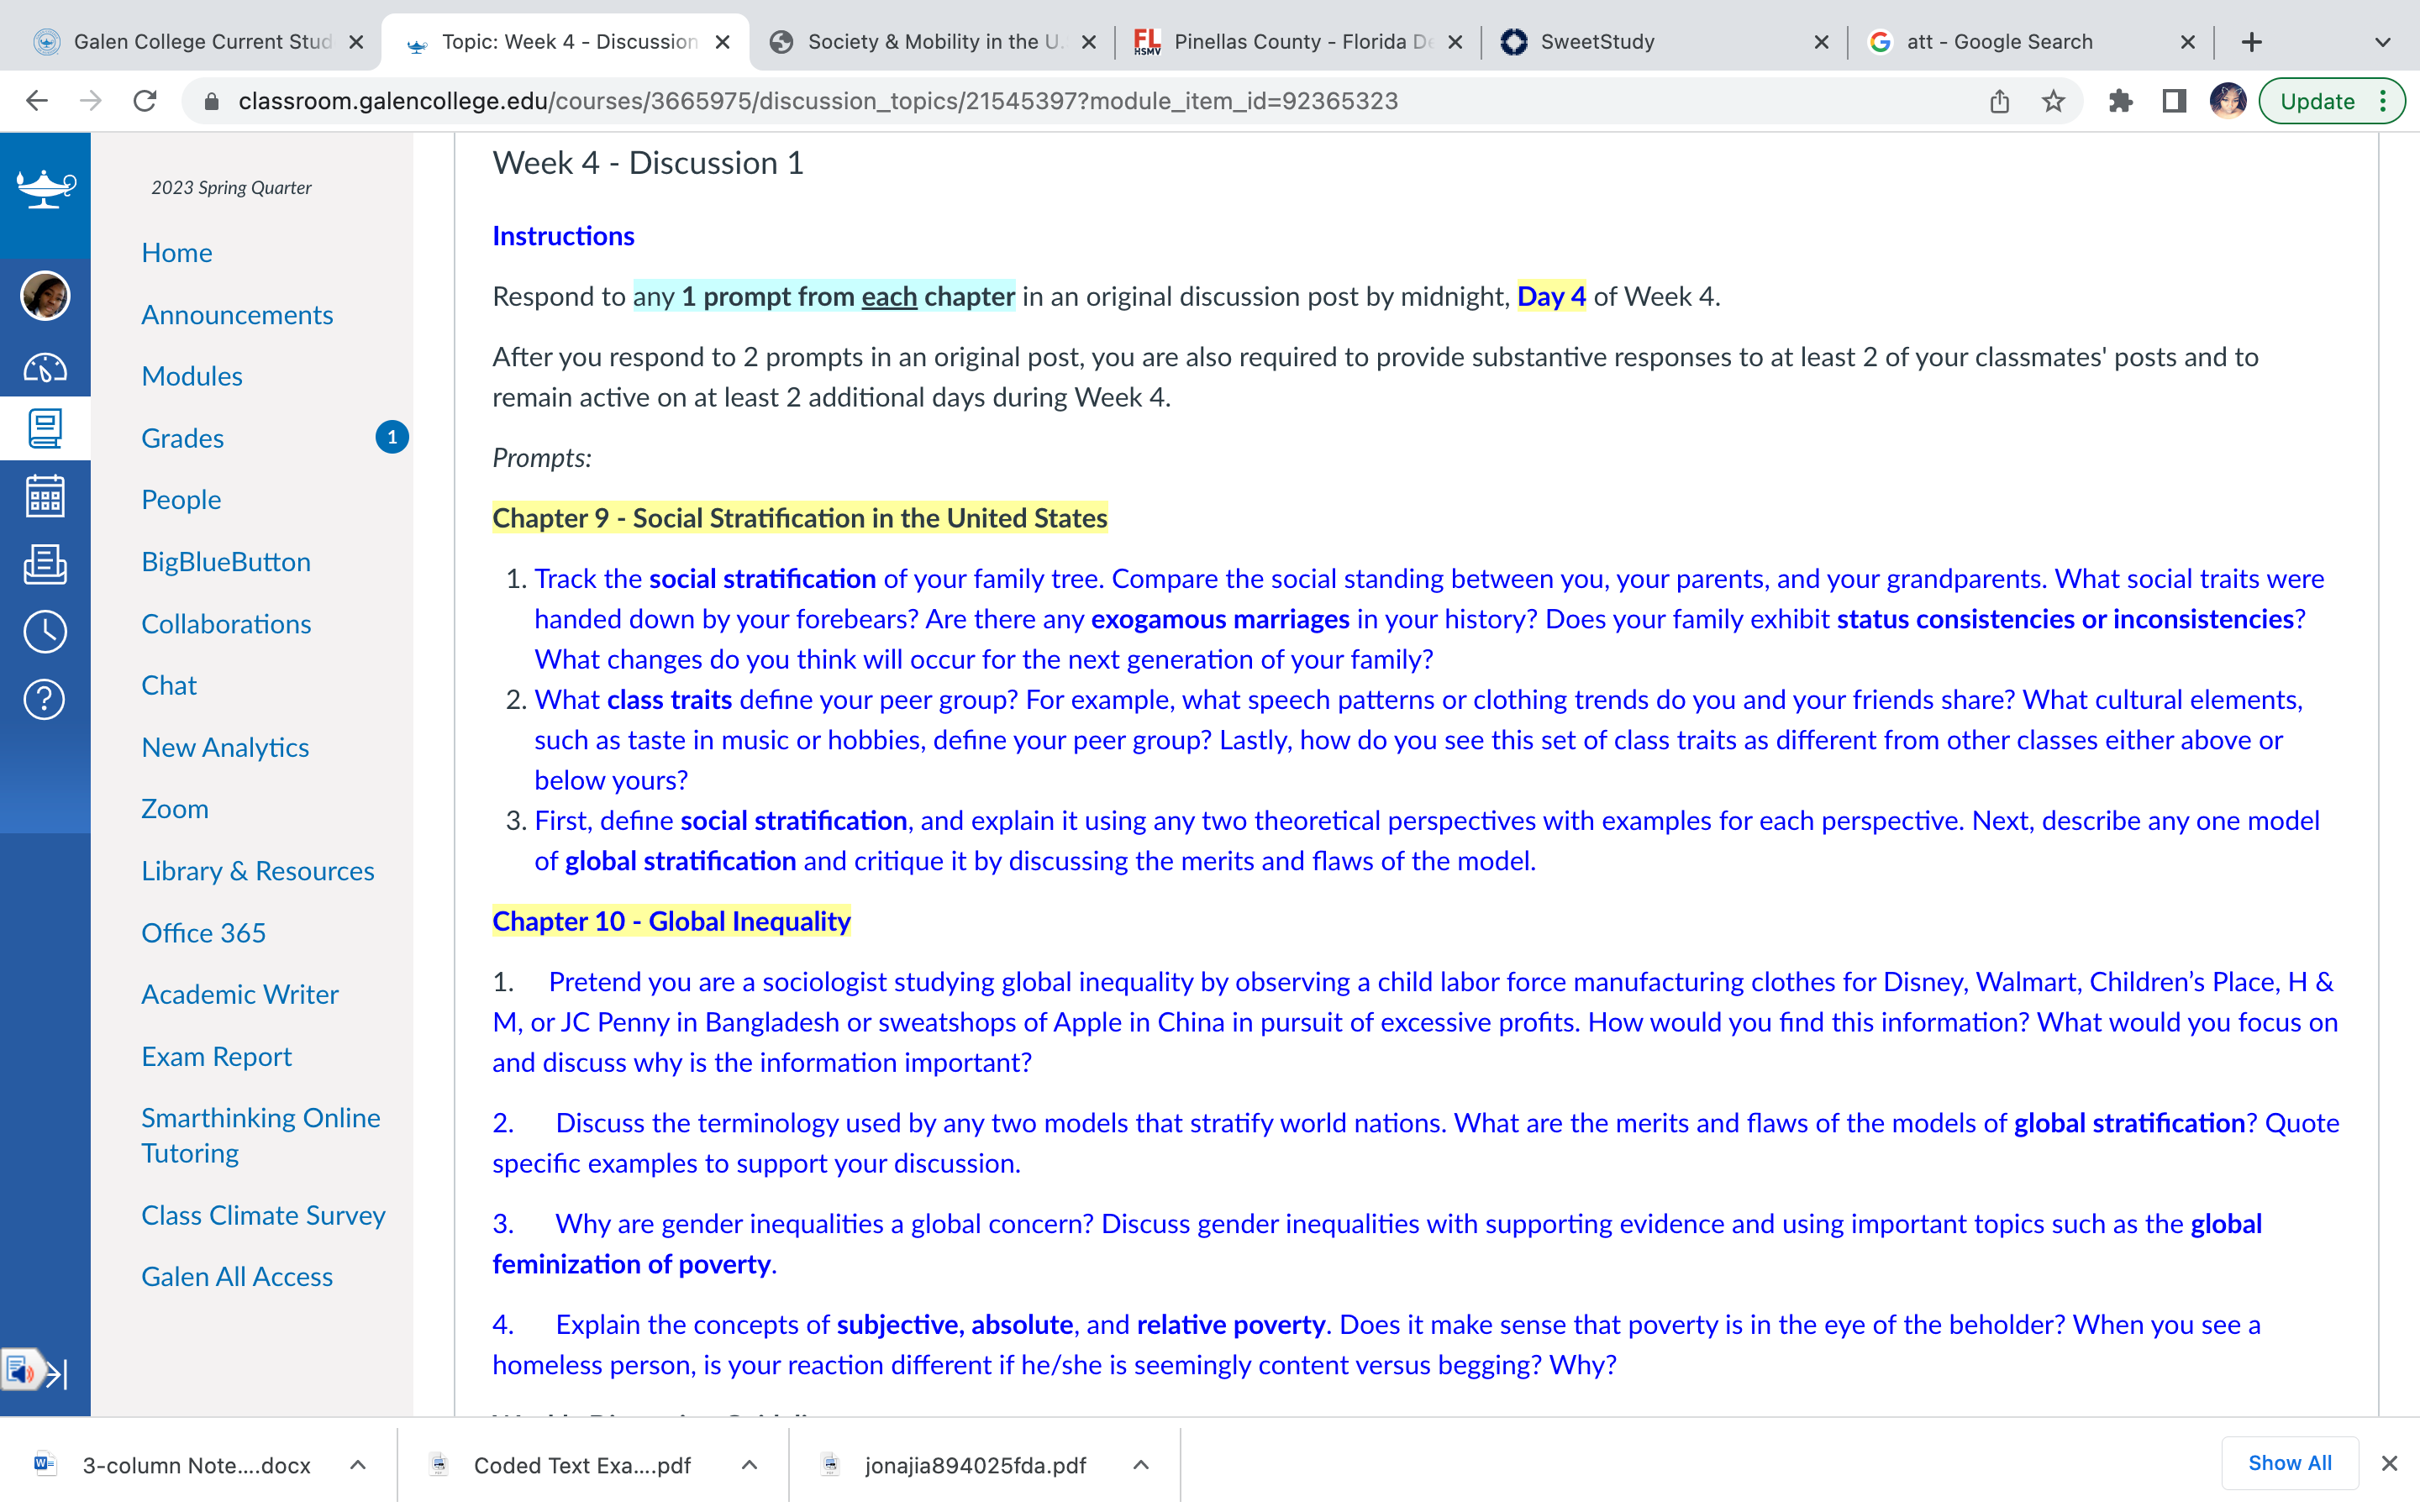Share this page using the share icon
Image resolution: width=2420 pixels, height=1512 pixels.
[x=1999, y=101]
